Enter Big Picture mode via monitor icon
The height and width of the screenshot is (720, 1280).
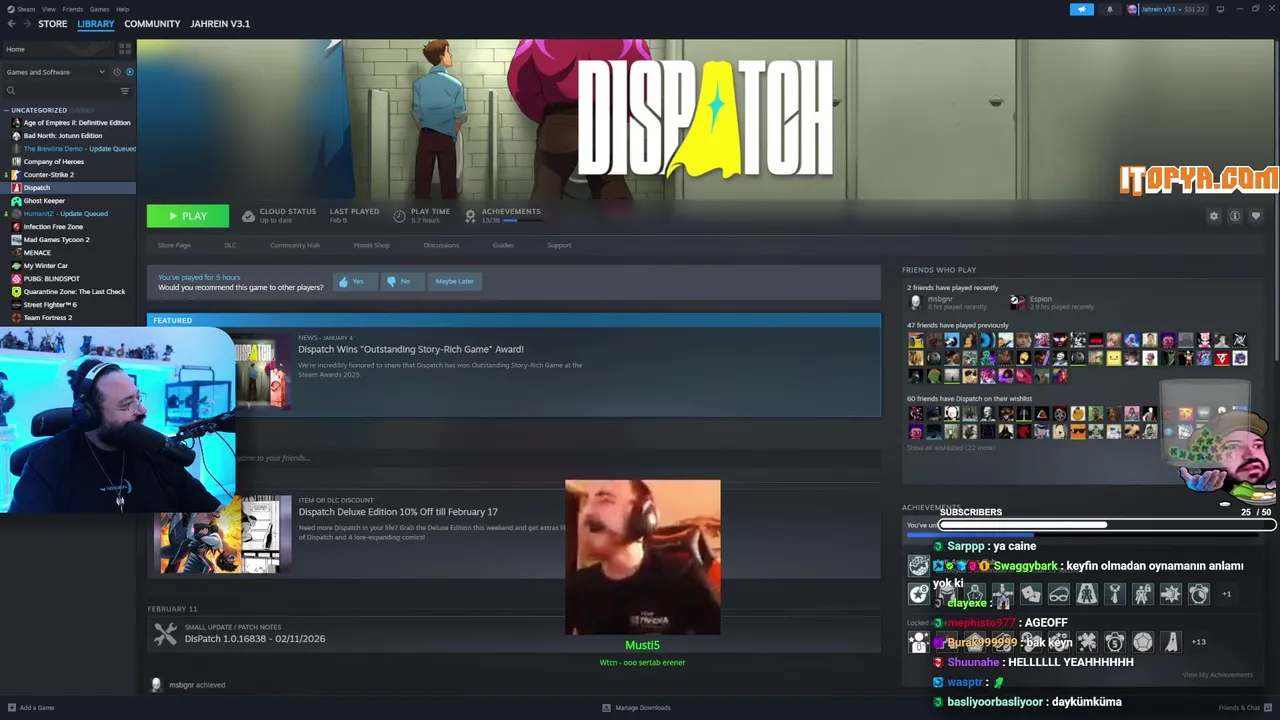click(1220, 9)
